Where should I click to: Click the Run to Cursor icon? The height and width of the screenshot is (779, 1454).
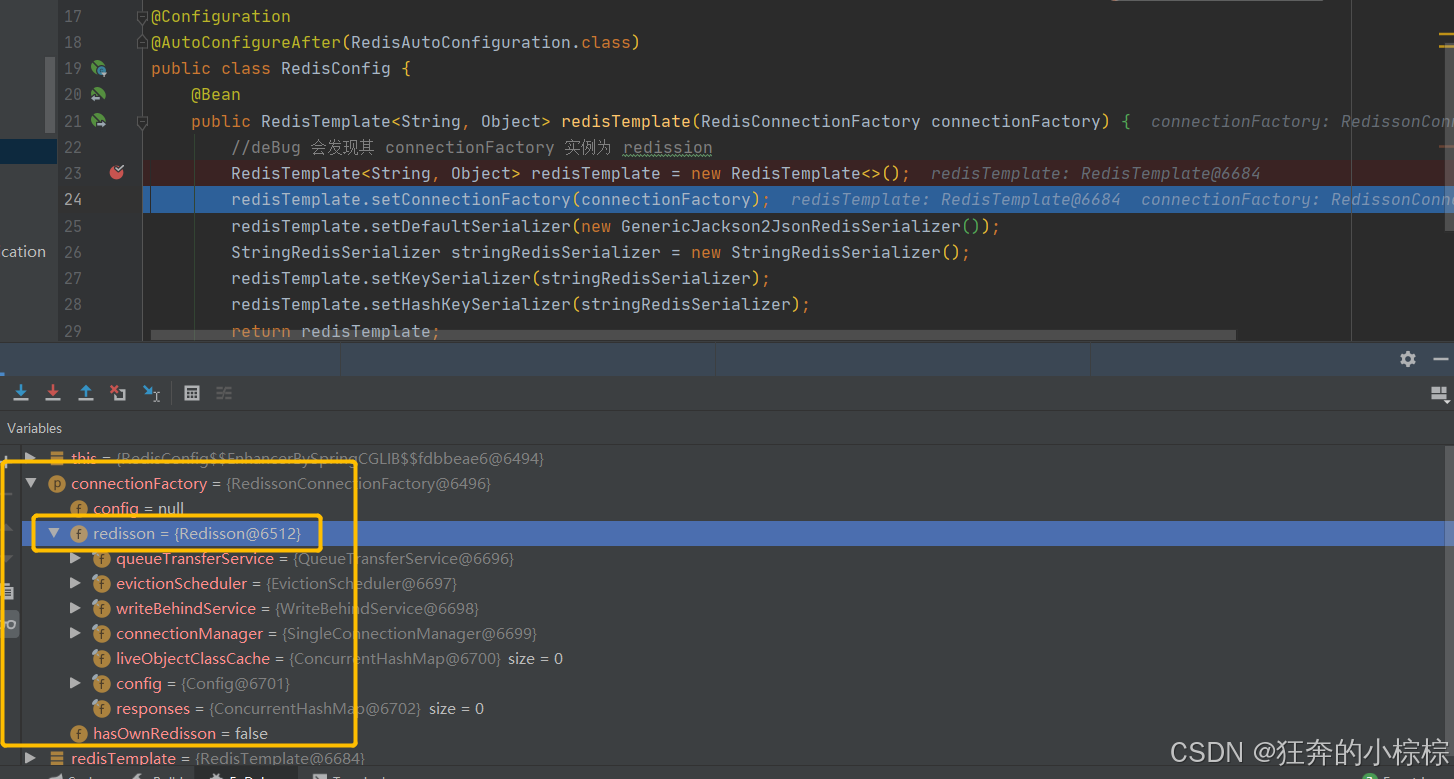(151, 393)
